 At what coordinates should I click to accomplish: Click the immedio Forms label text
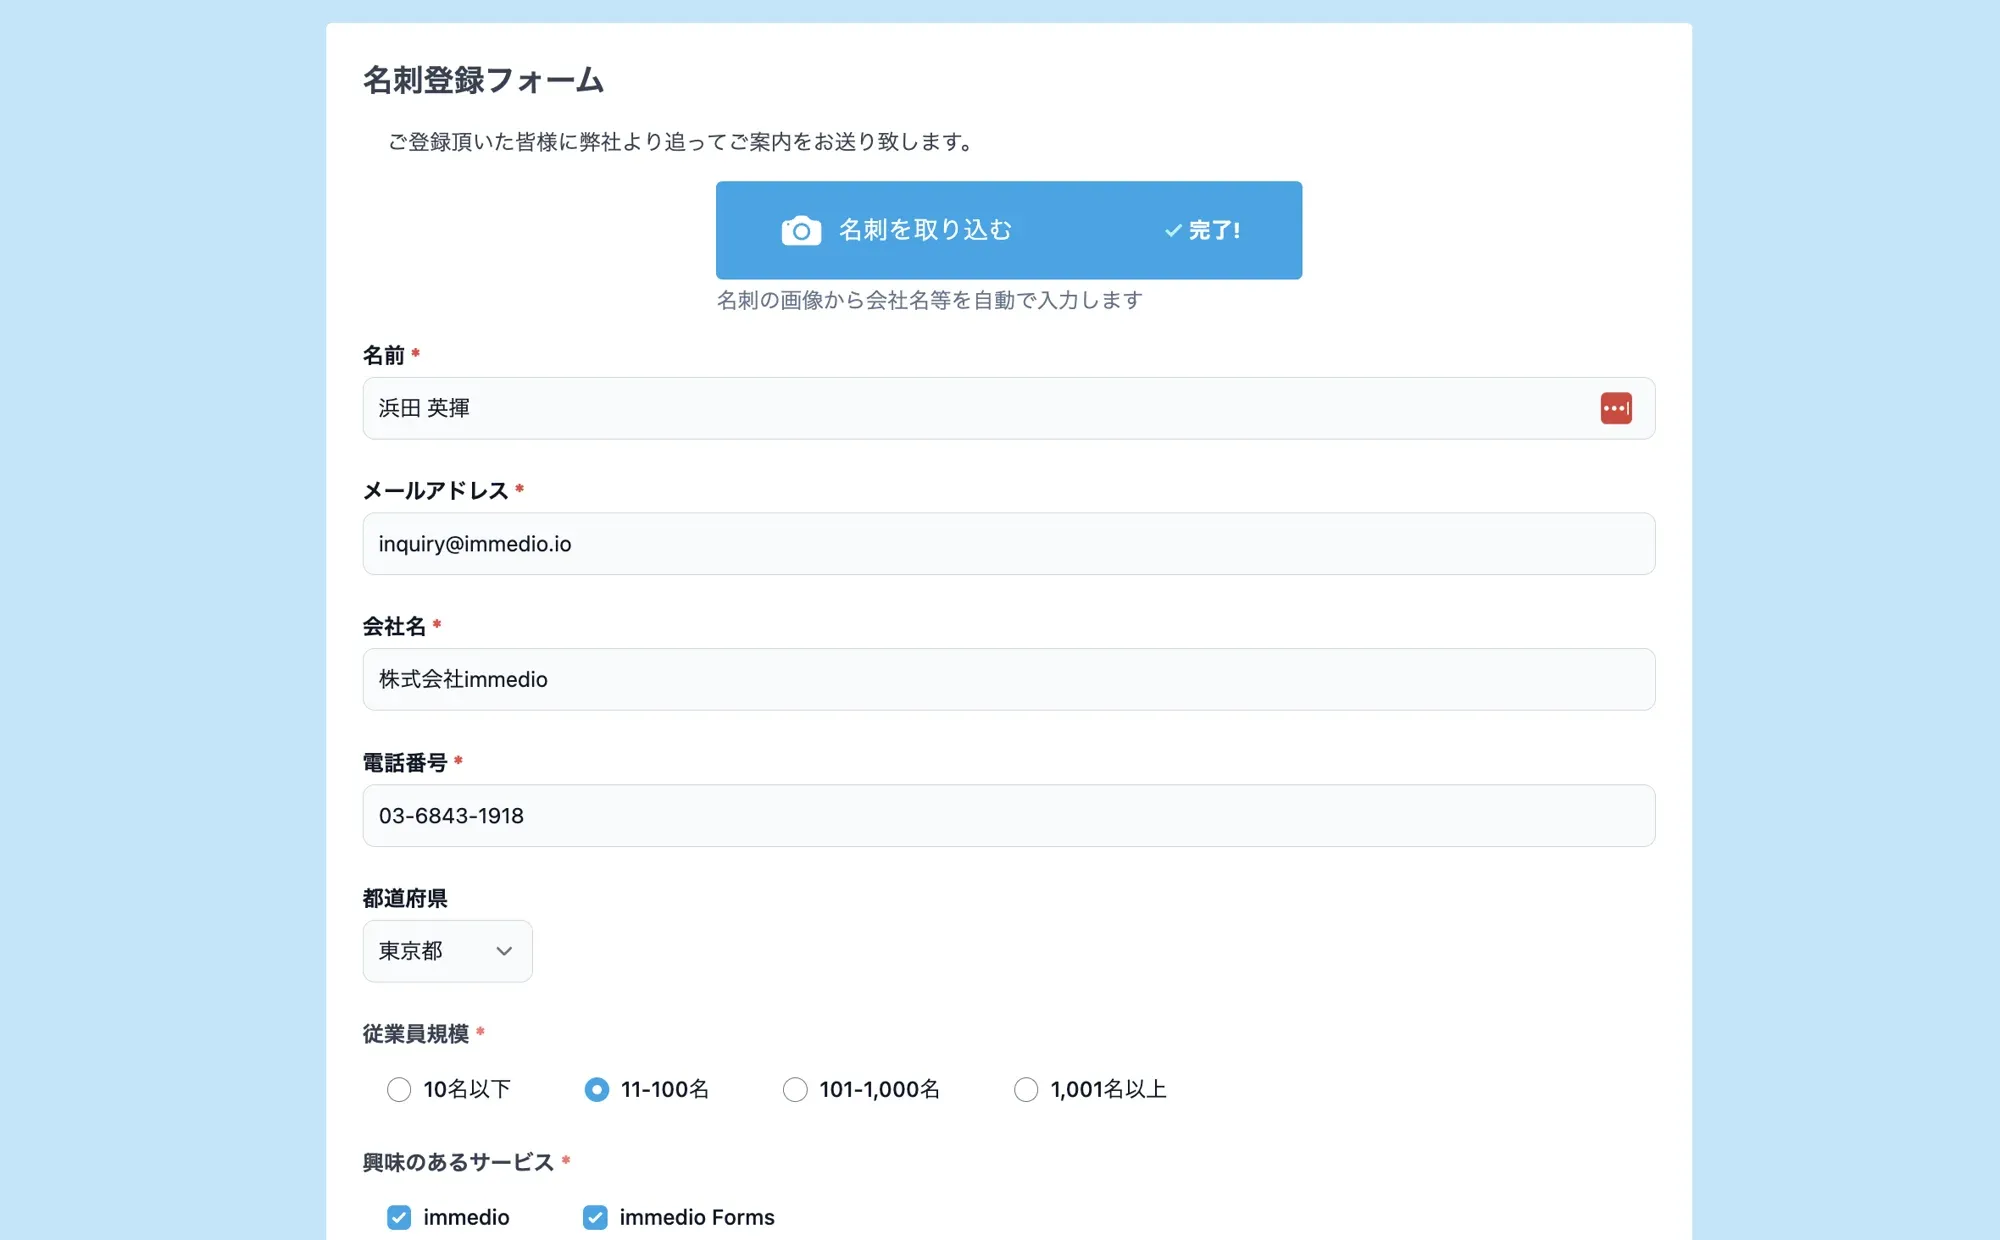coord(696,1217)
